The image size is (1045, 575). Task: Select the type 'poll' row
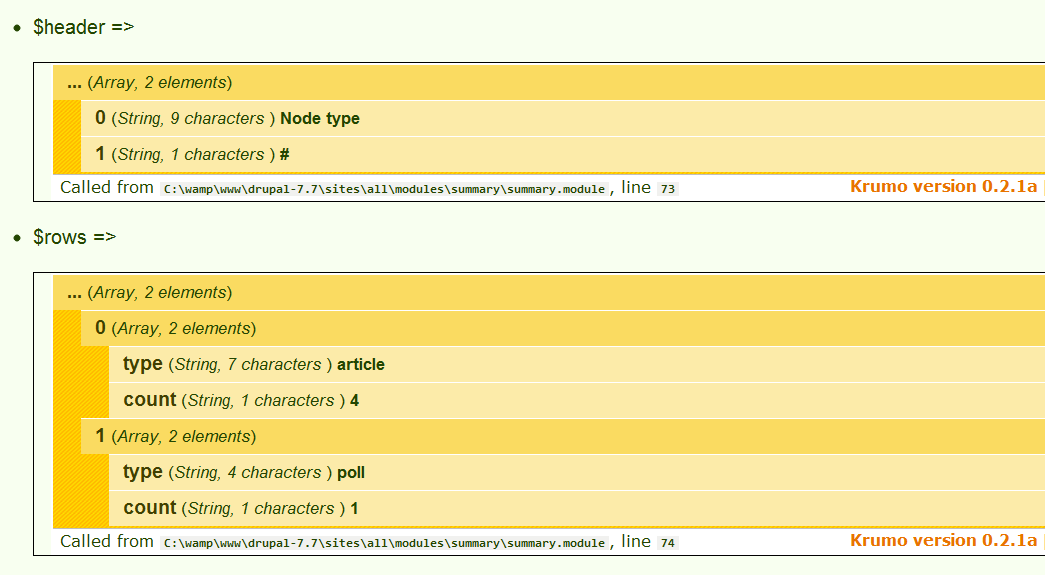coord(244,473)
